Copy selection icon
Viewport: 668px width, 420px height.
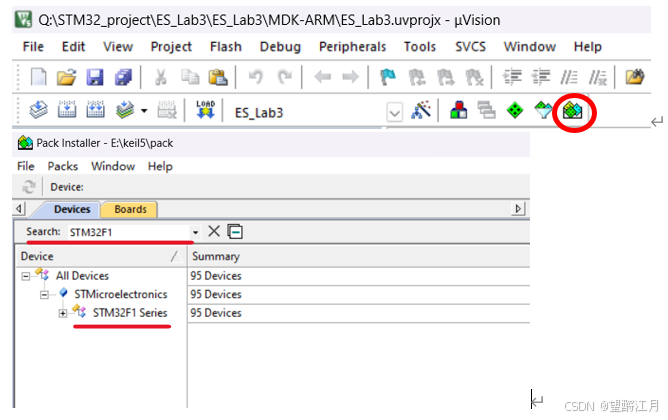190,77
